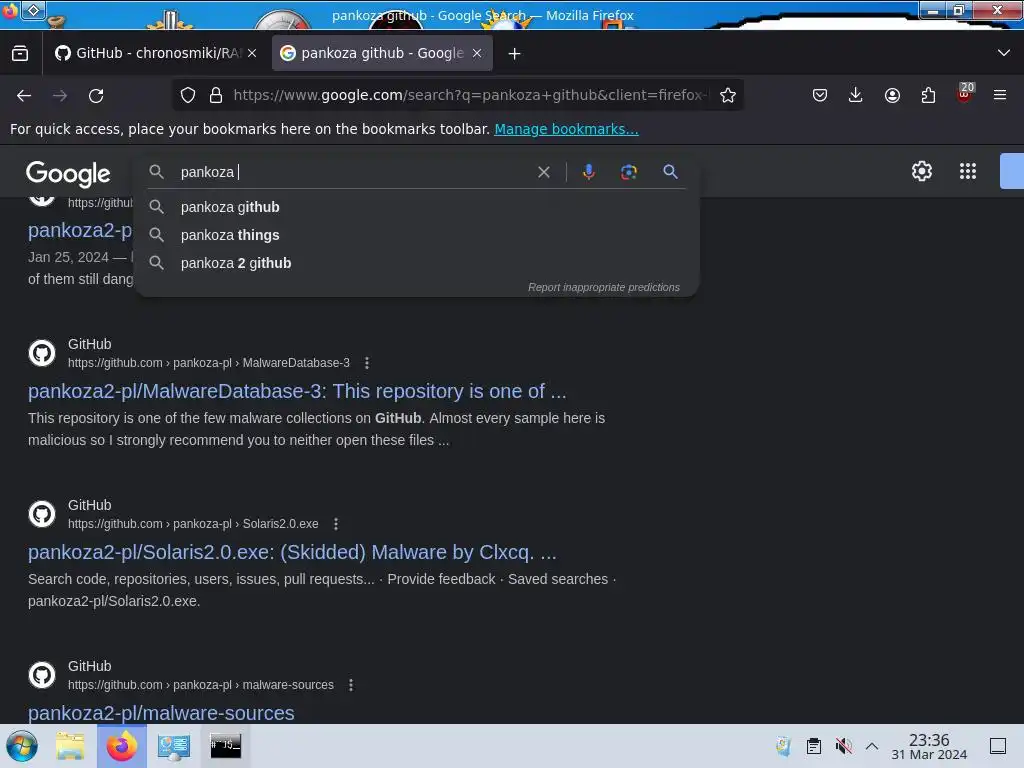The height and width of the screenshot is (768, 1024).
Task: Click into the Google search box text
Action: pyautogui.click(x=353, y=172)
